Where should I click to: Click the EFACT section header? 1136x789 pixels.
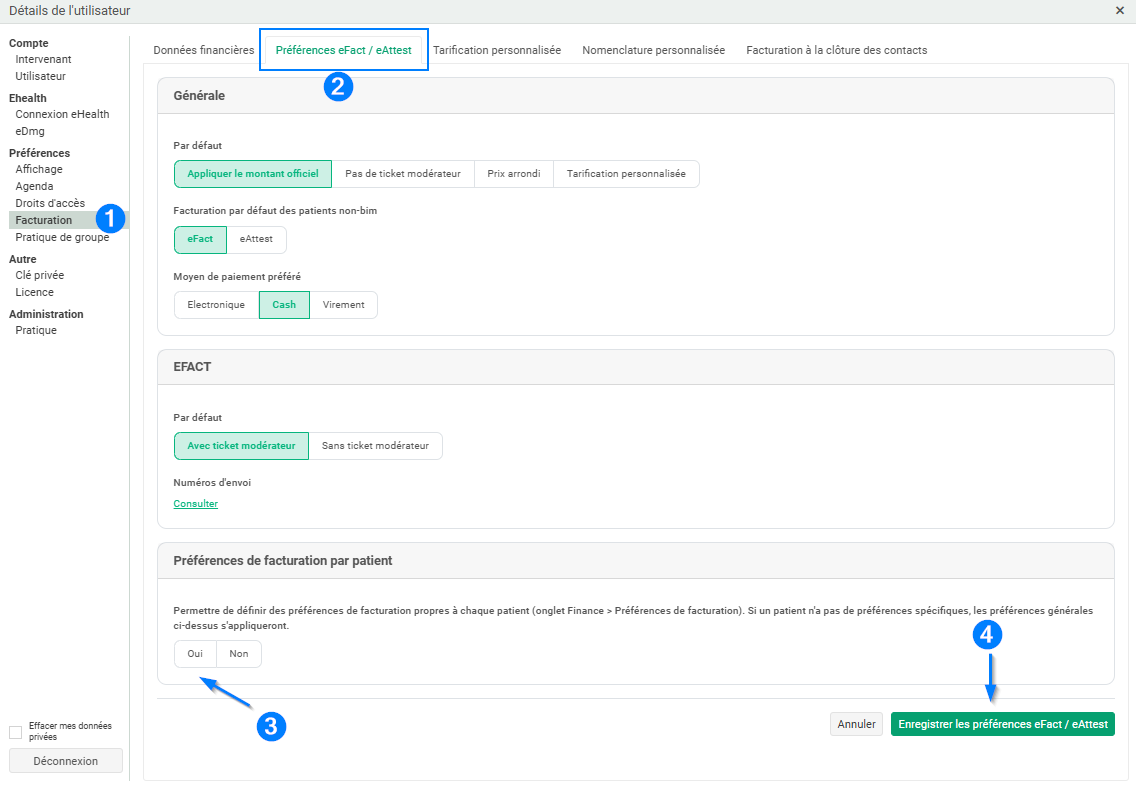pyautogui.click(x=635, y=367)
